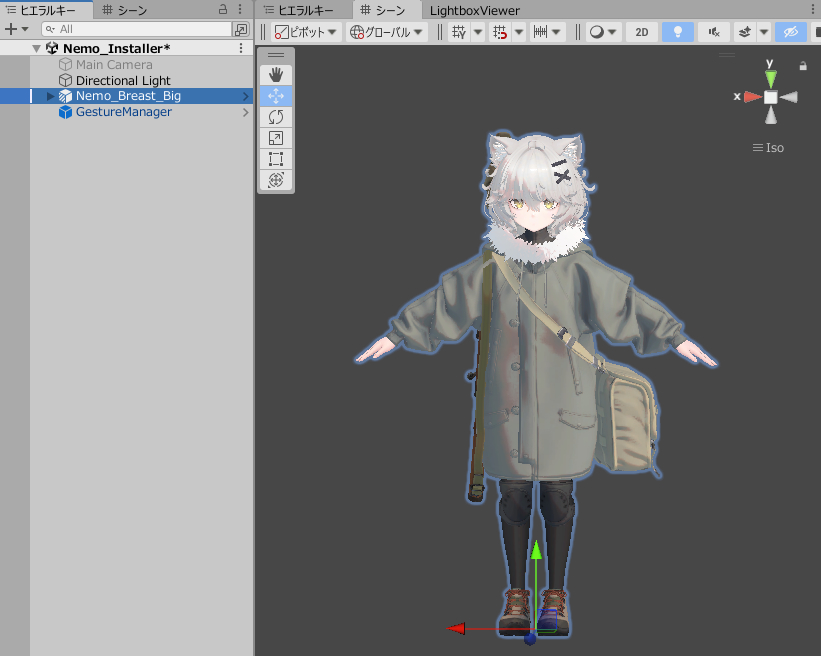
Task: Open the scene effects dropdown arrow
Action: (764, 32)
